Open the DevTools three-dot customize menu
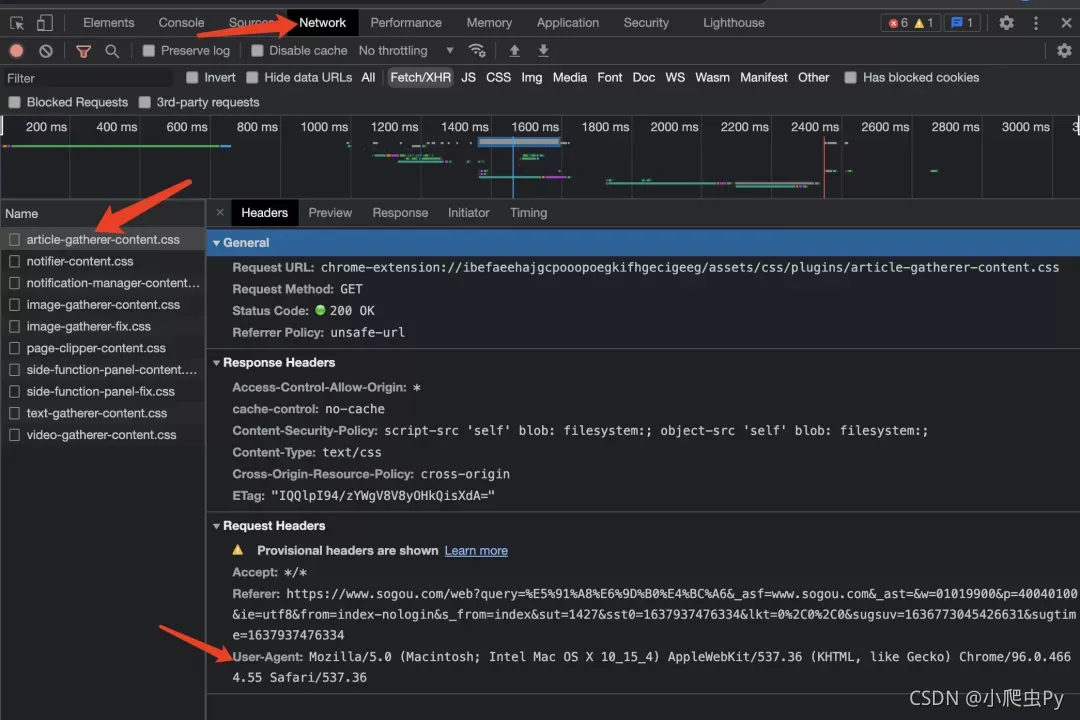Image resolution: width=1080 pixels, height=720 pixels. [x=1036, y=23]
